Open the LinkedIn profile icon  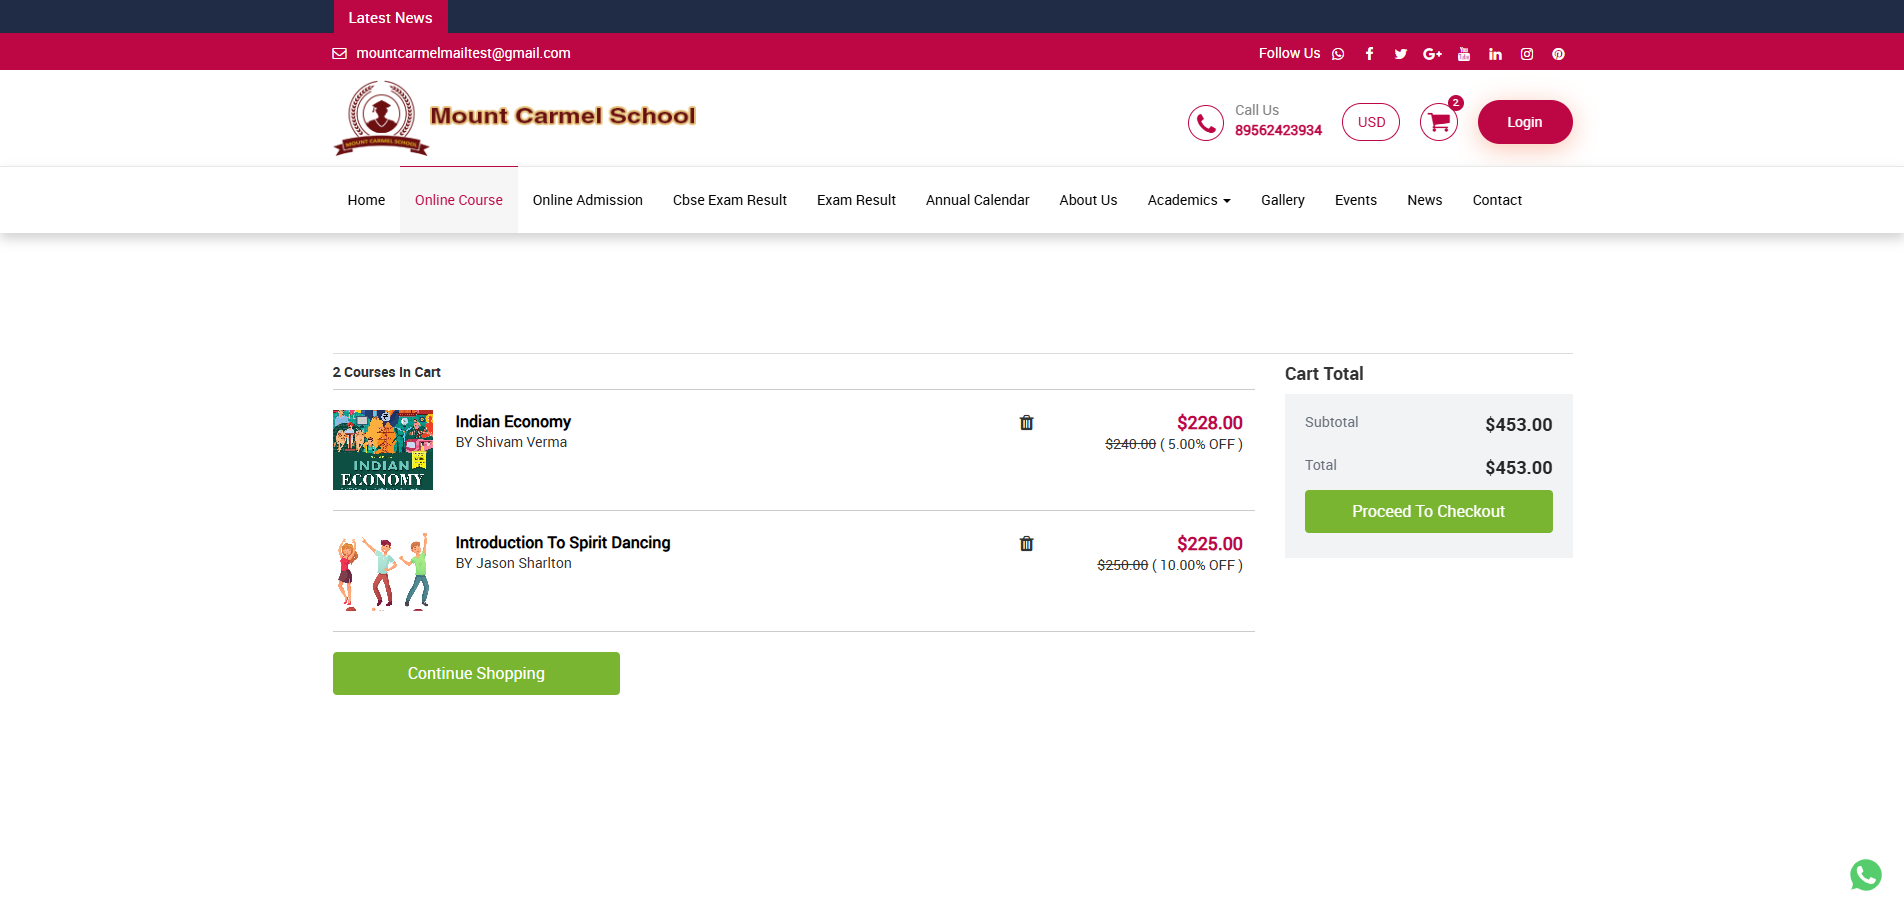point(1495,54)
